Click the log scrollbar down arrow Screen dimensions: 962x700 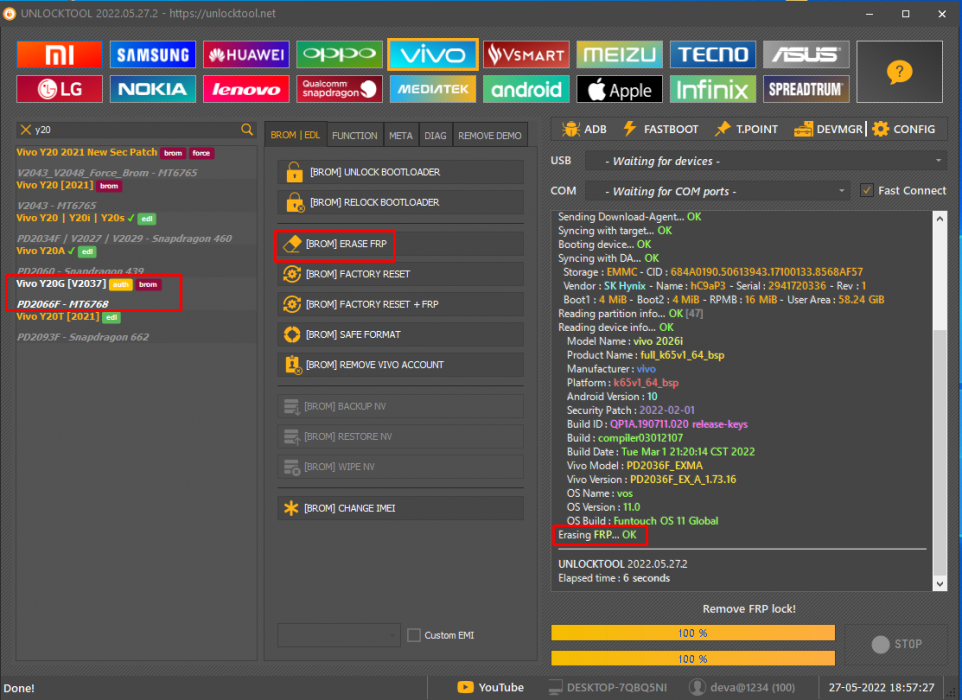939,584
